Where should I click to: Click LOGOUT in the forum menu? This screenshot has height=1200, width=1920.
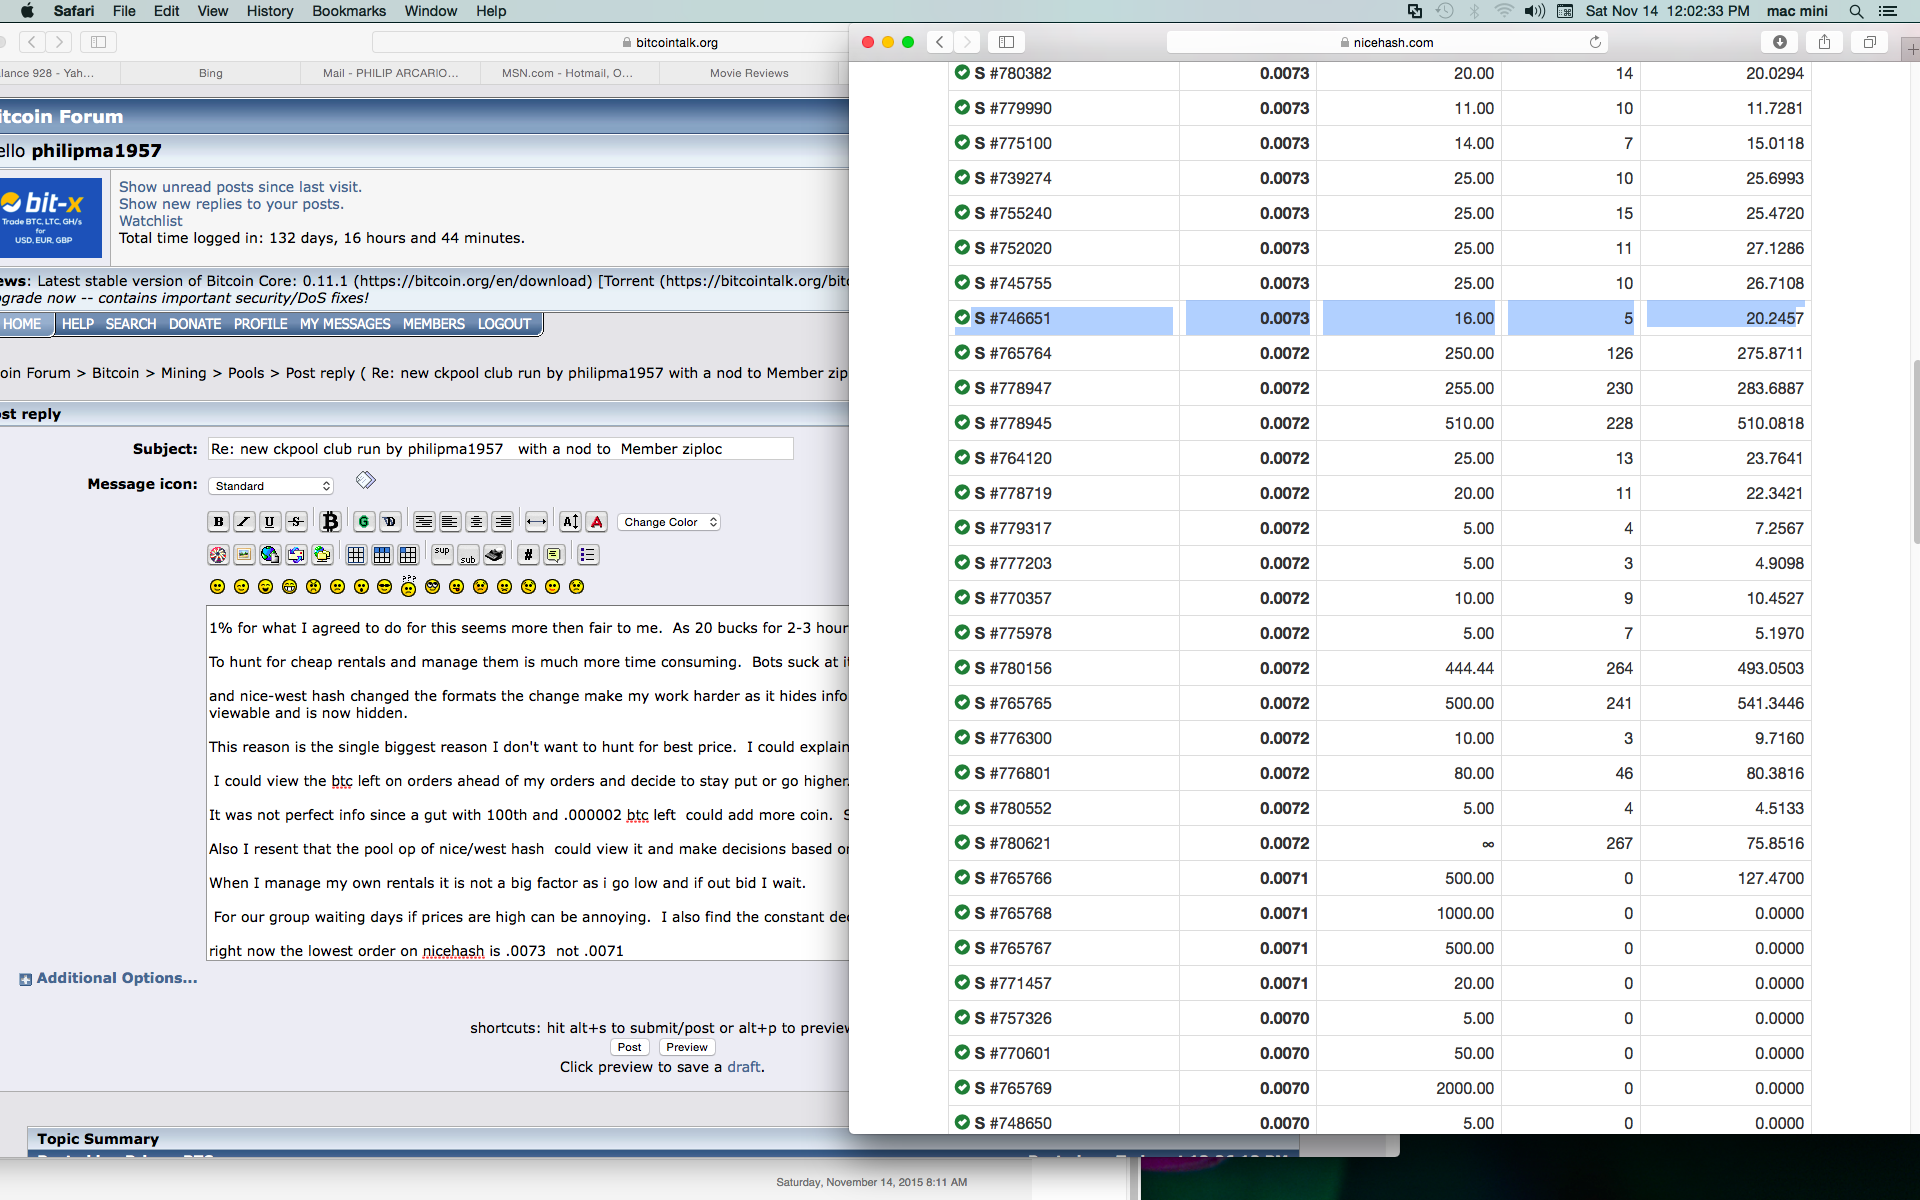click(x=504, y=324)
